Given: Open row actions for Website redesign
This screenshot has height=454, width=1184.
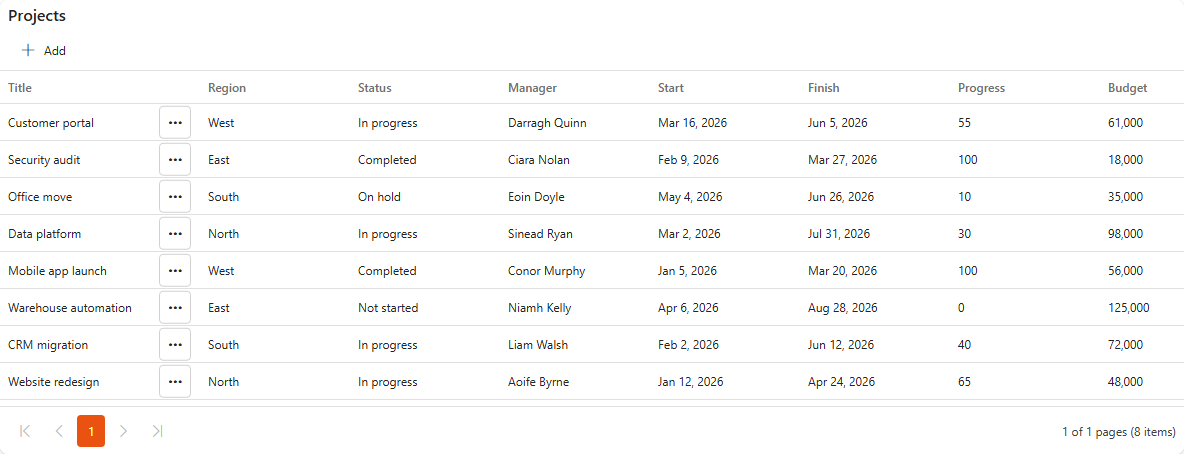Looking at the screenshot, I should 175,381.
